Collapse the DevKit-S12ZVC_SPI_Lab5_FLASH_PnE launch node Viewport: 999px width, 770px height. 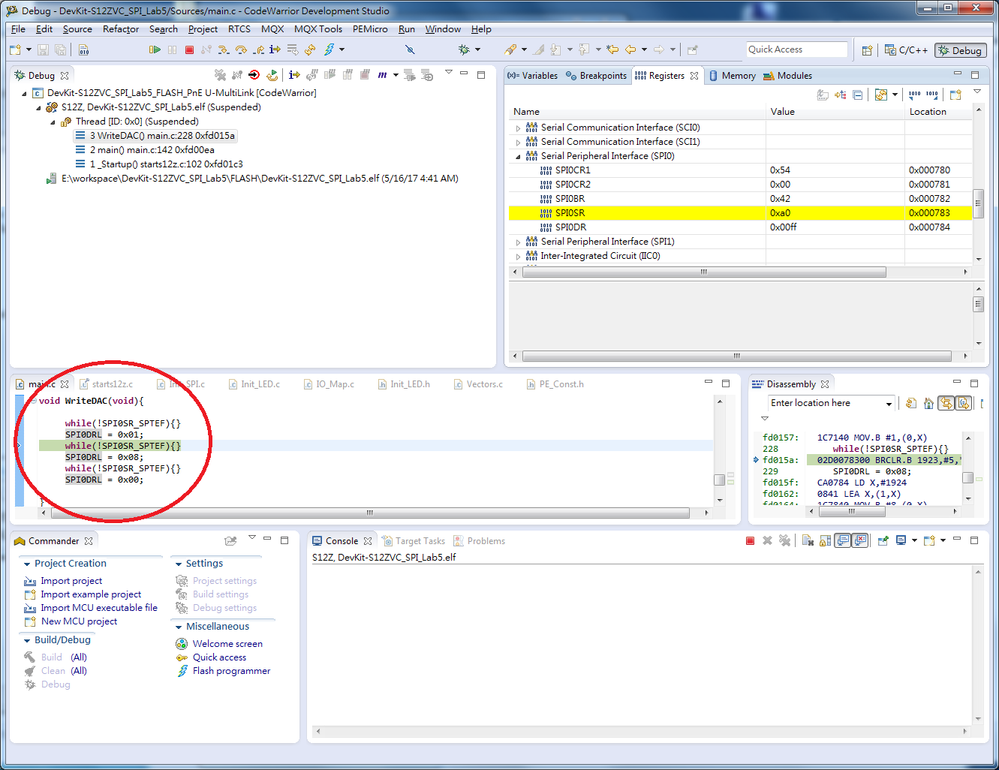[24, 93]
